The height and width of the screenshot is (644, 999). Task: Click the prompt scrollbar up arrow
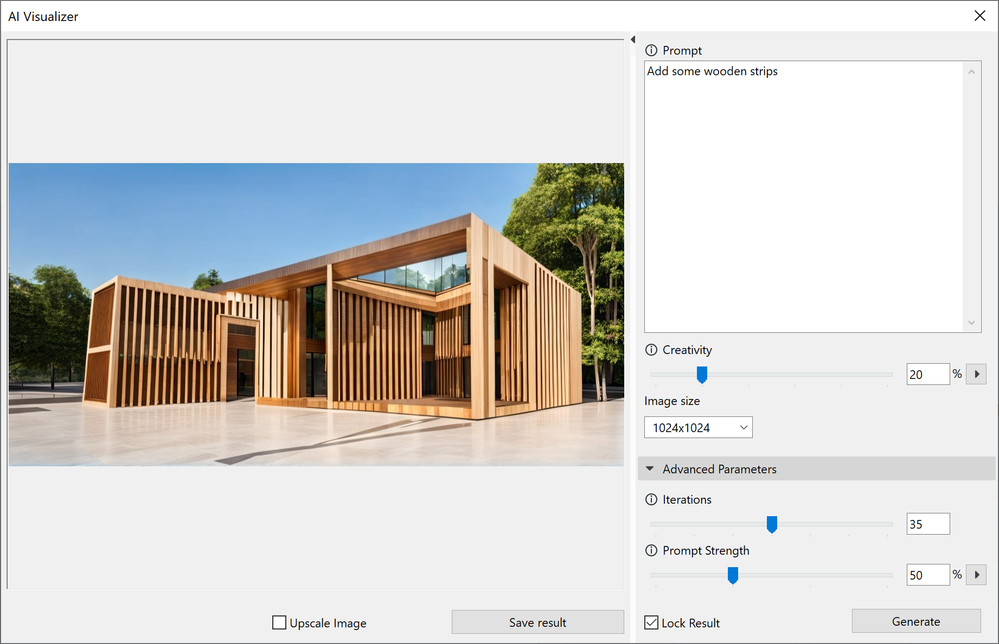[x=972, y=71]
